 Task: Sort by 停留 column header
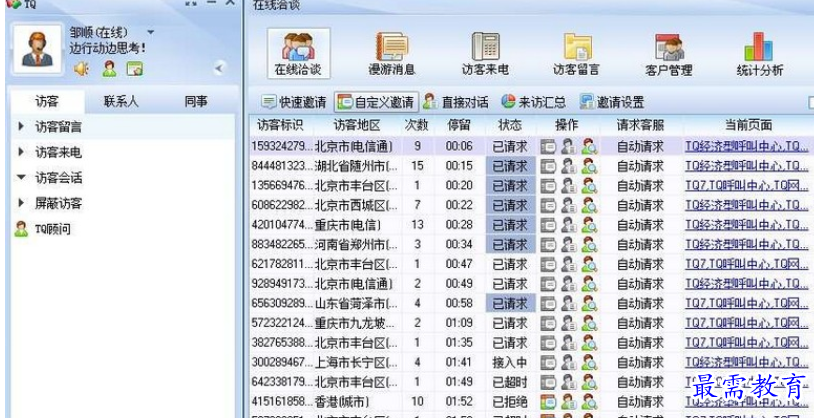point(459,125)
